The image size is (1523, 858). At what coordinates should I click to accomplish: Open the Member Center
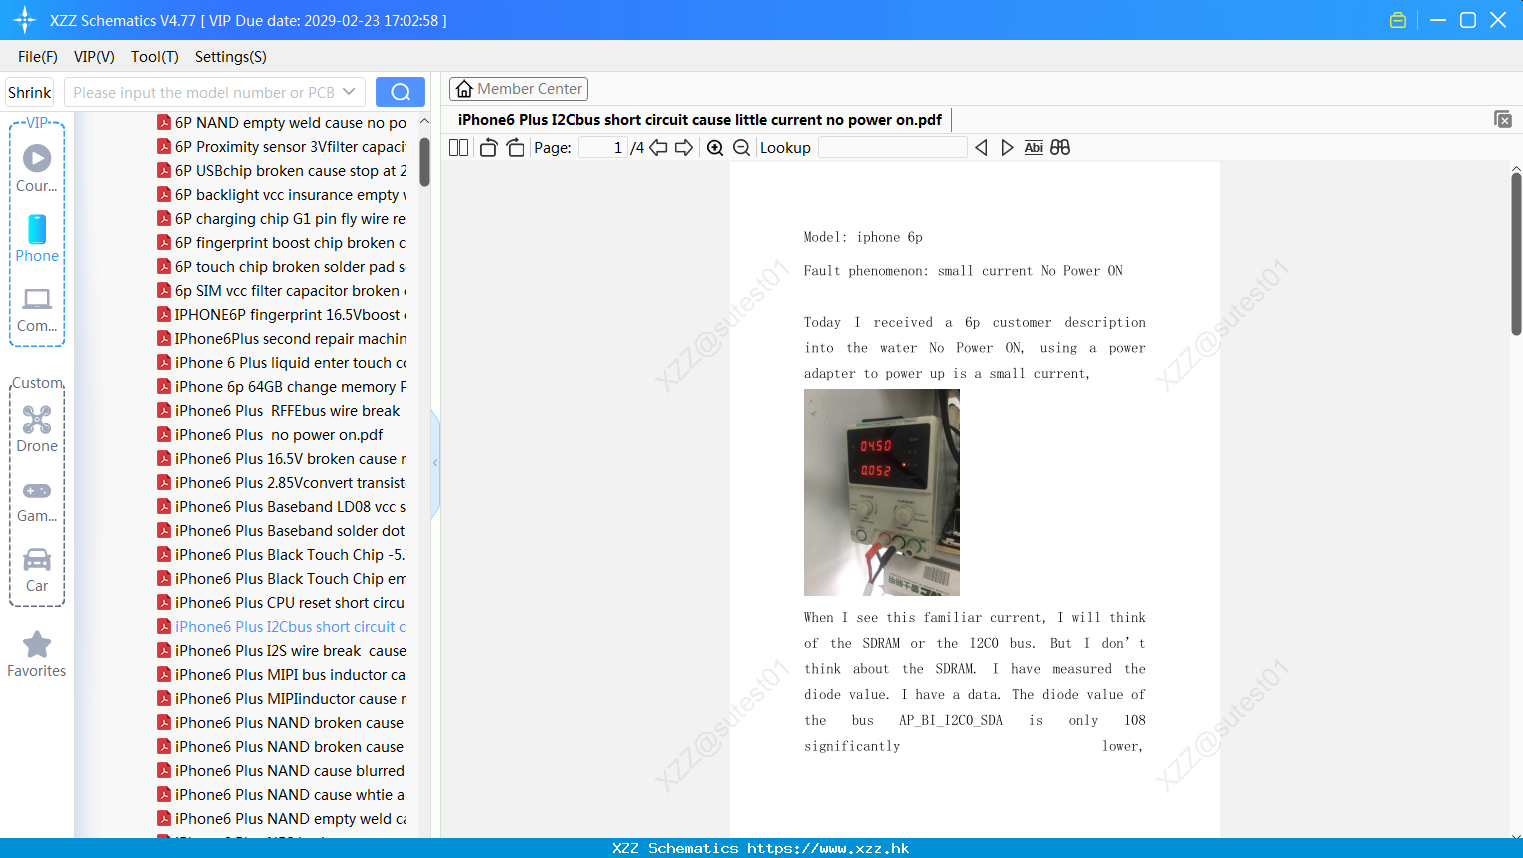pos(518,89)
